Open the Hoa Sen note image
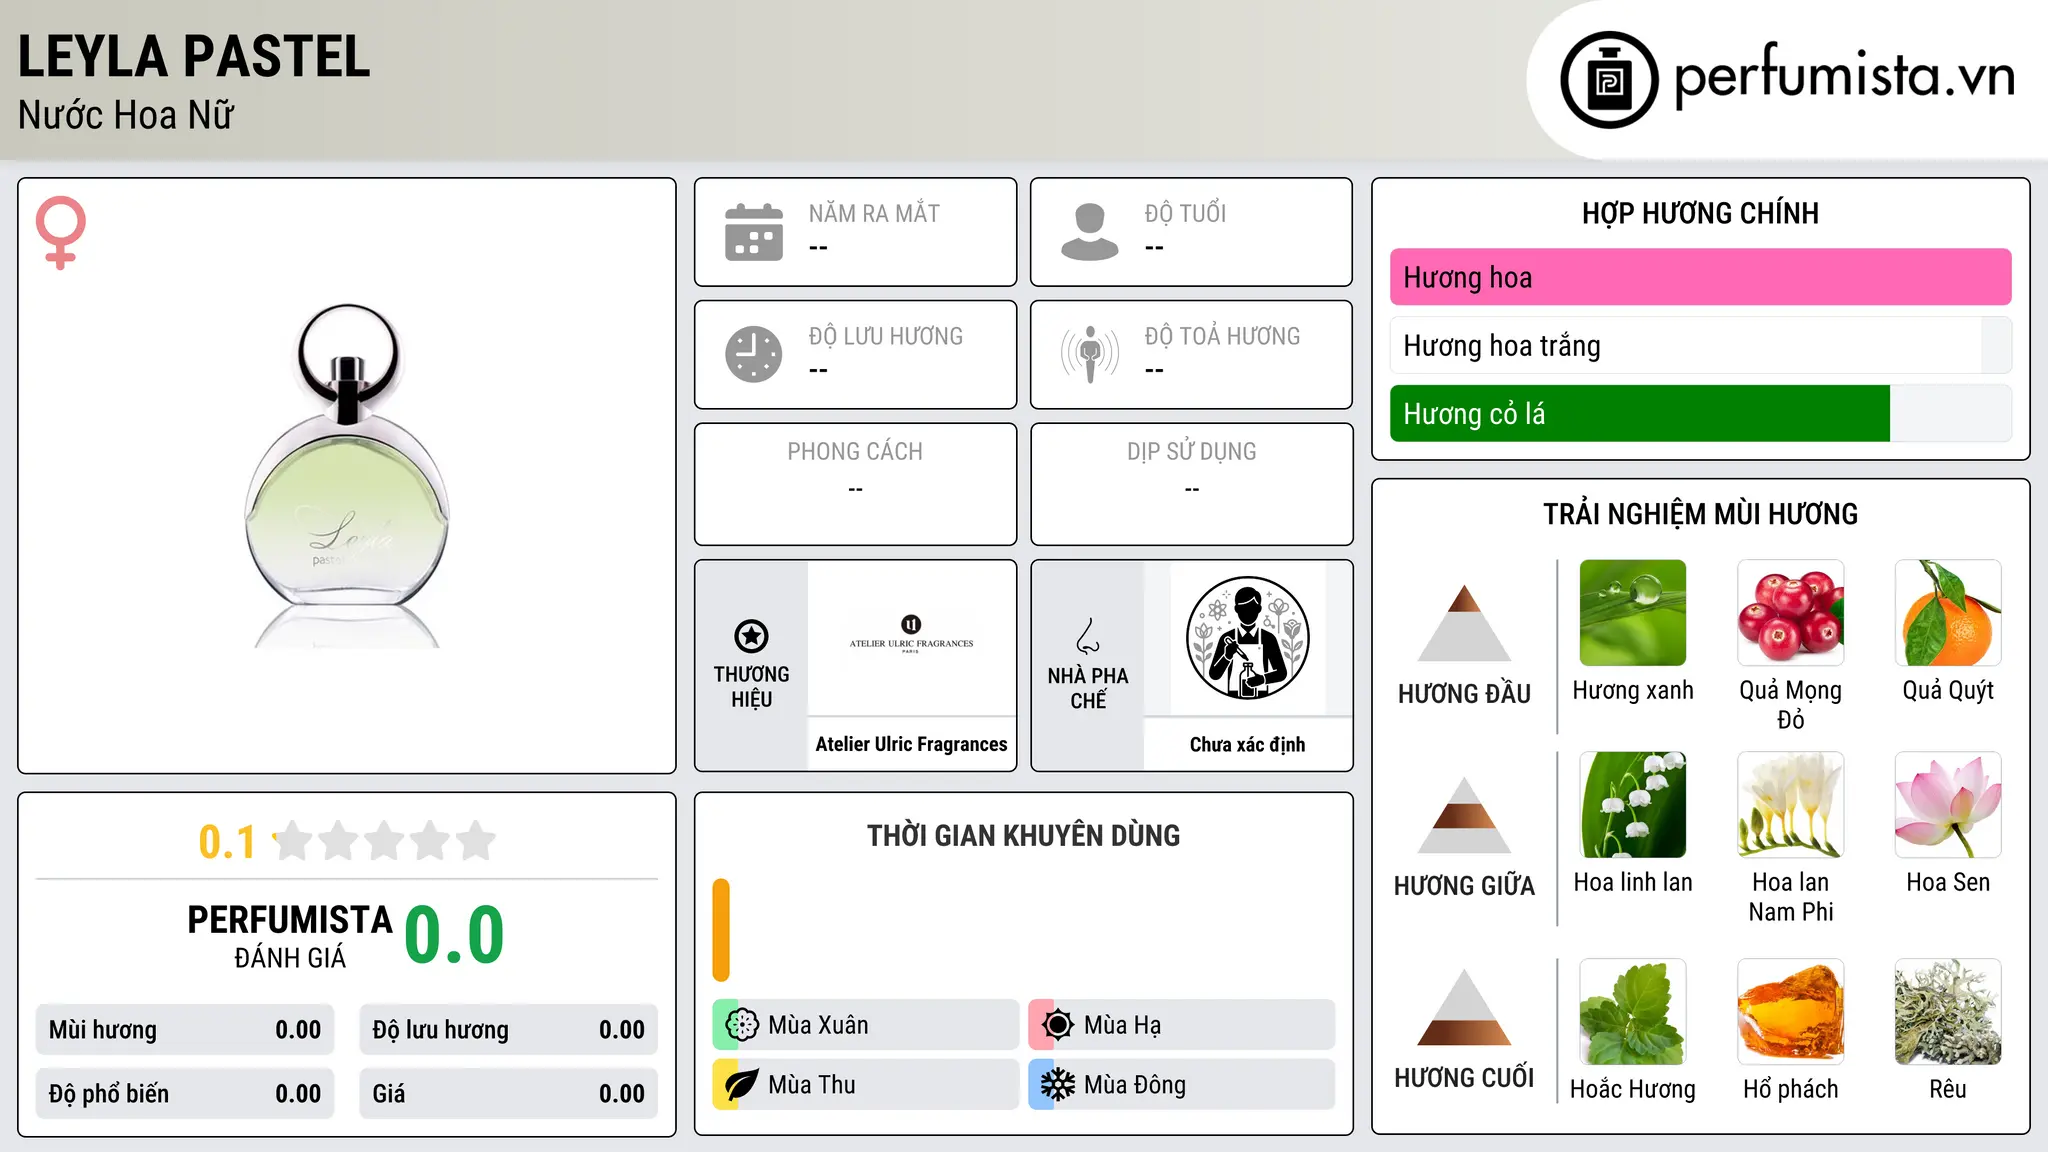 coord(1948,805)
